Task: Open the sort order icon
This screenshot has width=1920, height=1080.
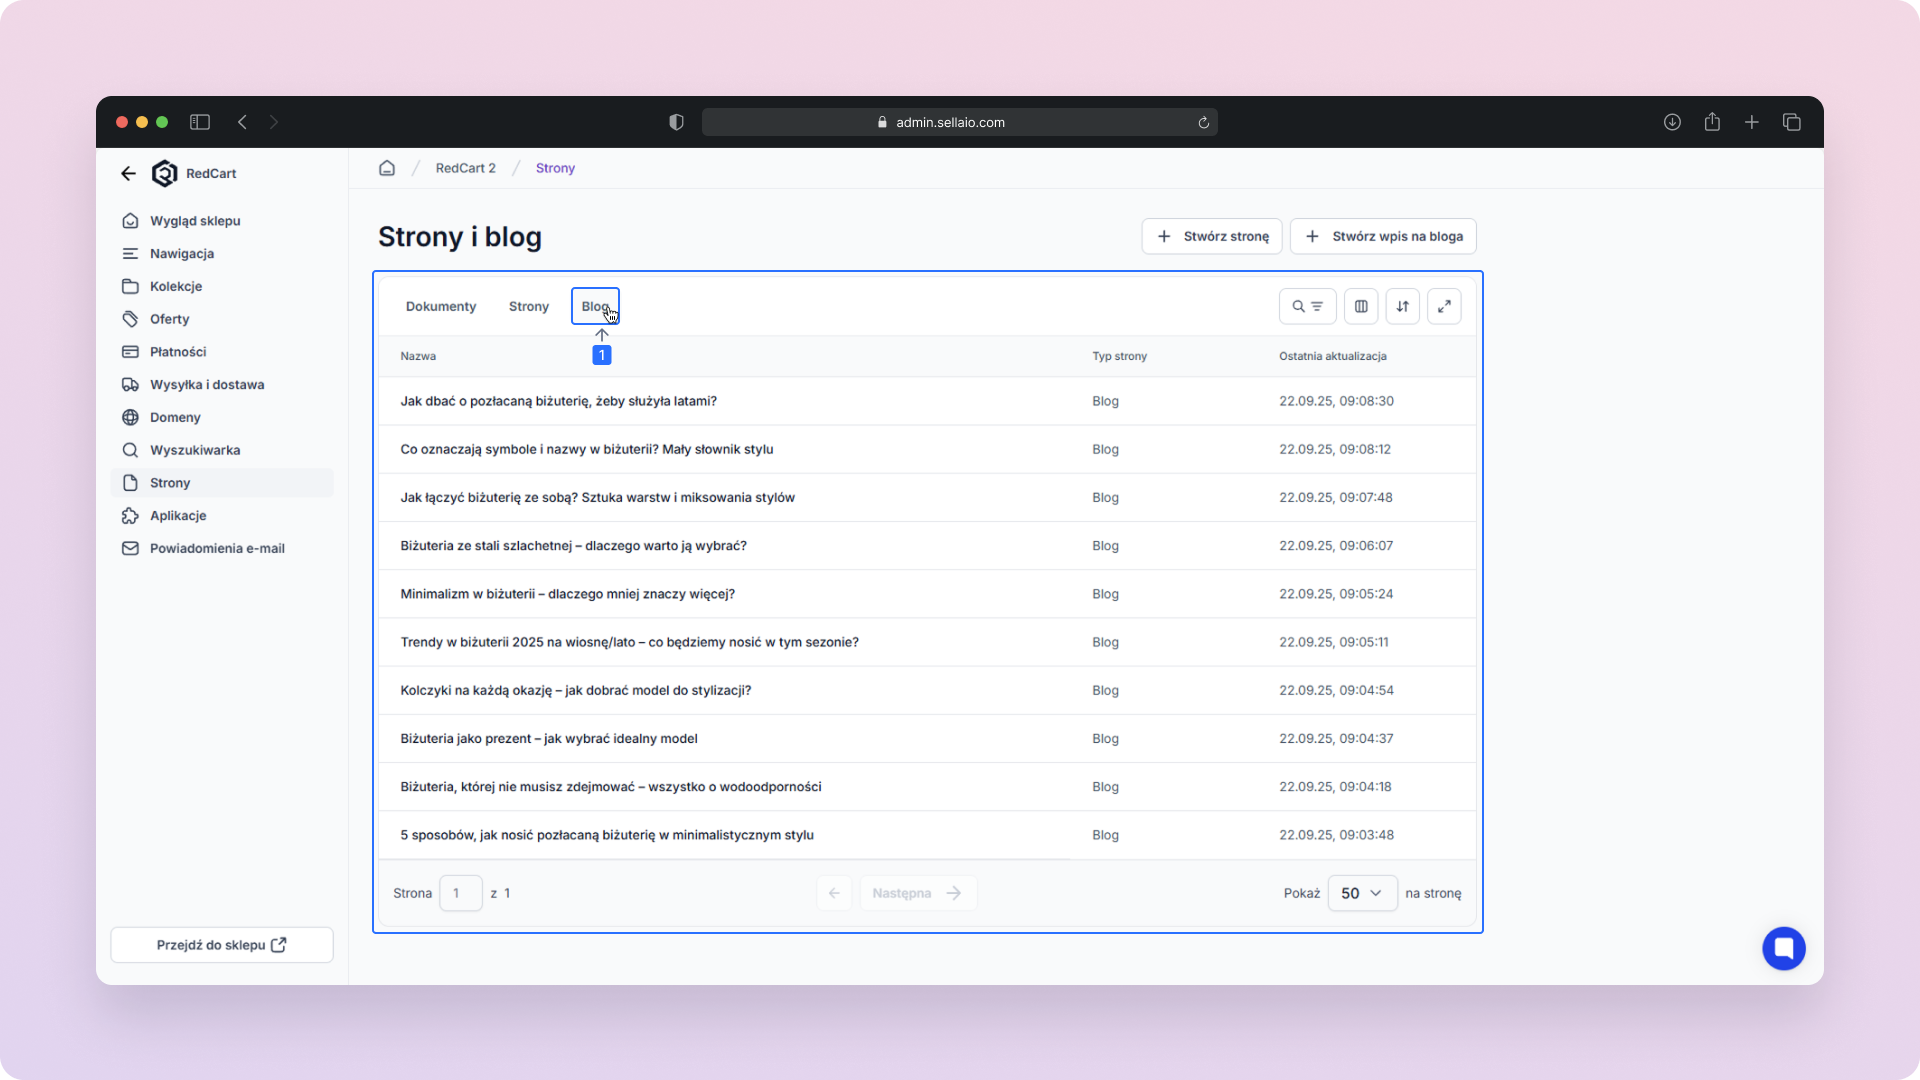Action: [x=1402, y=306]
